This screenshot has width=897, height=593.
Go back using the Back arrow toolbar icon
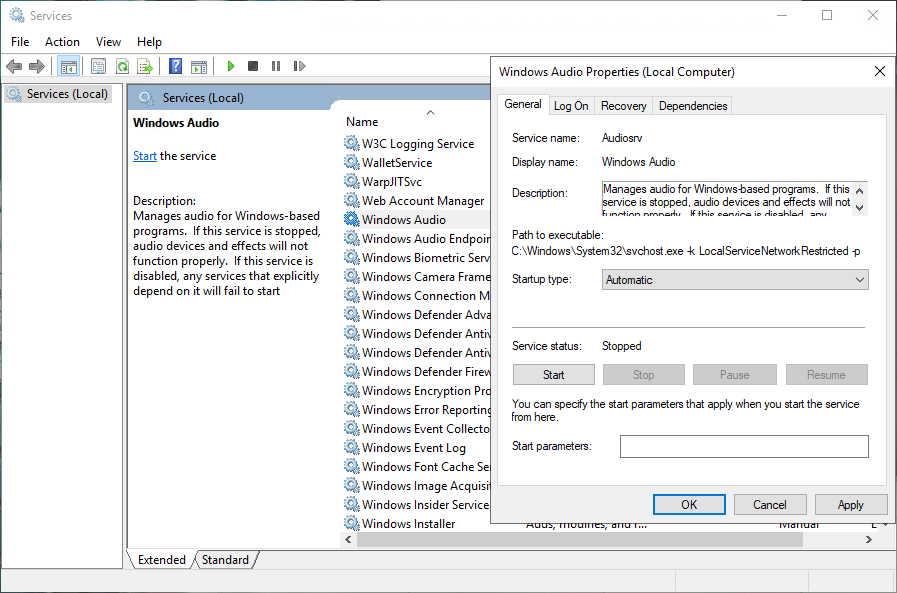[x=14, y=66]
